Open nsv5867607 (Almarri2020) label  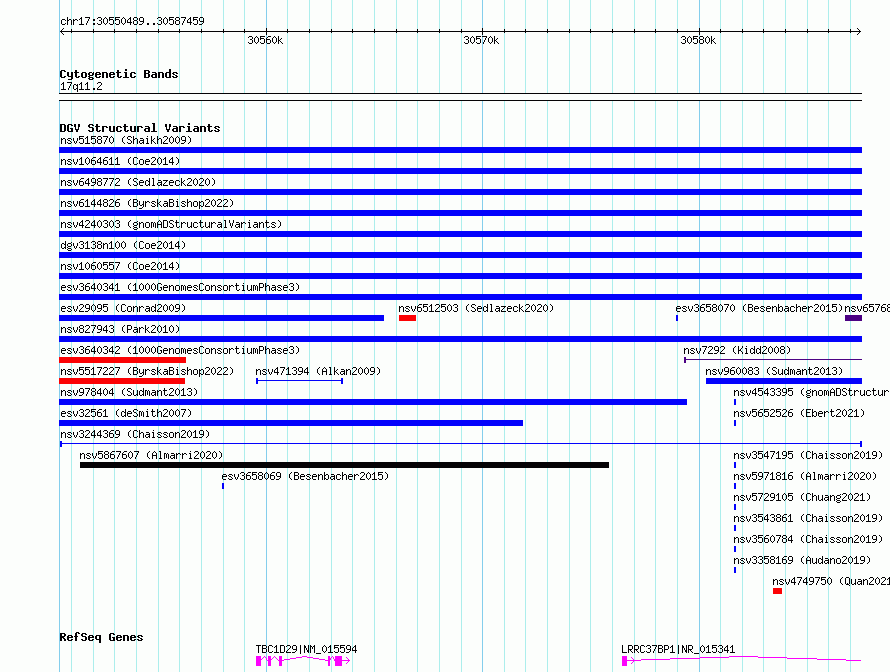151,455
